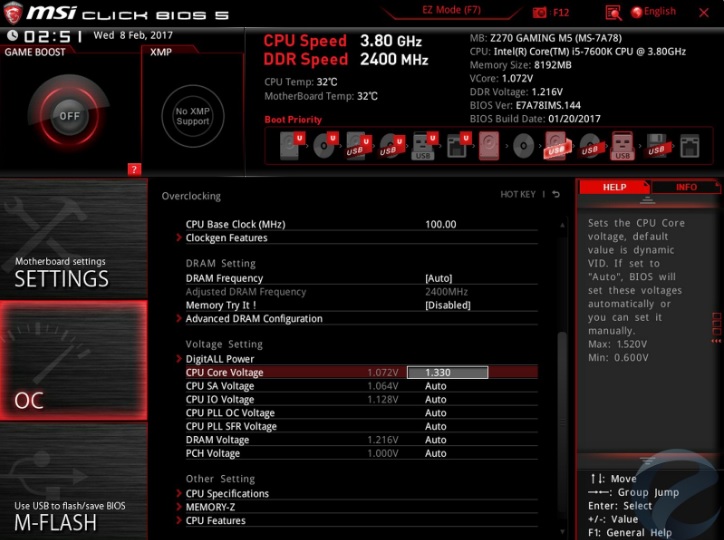Click the MSI dragon shield logo
Viewport: 724px width, 540px height.
(x=12, y=12)
